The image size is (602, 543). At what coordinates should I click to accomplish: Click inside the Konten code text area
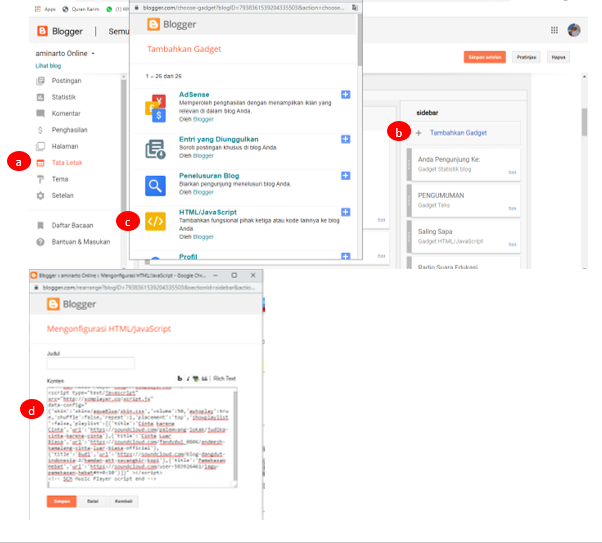click(x=140, y=437)
